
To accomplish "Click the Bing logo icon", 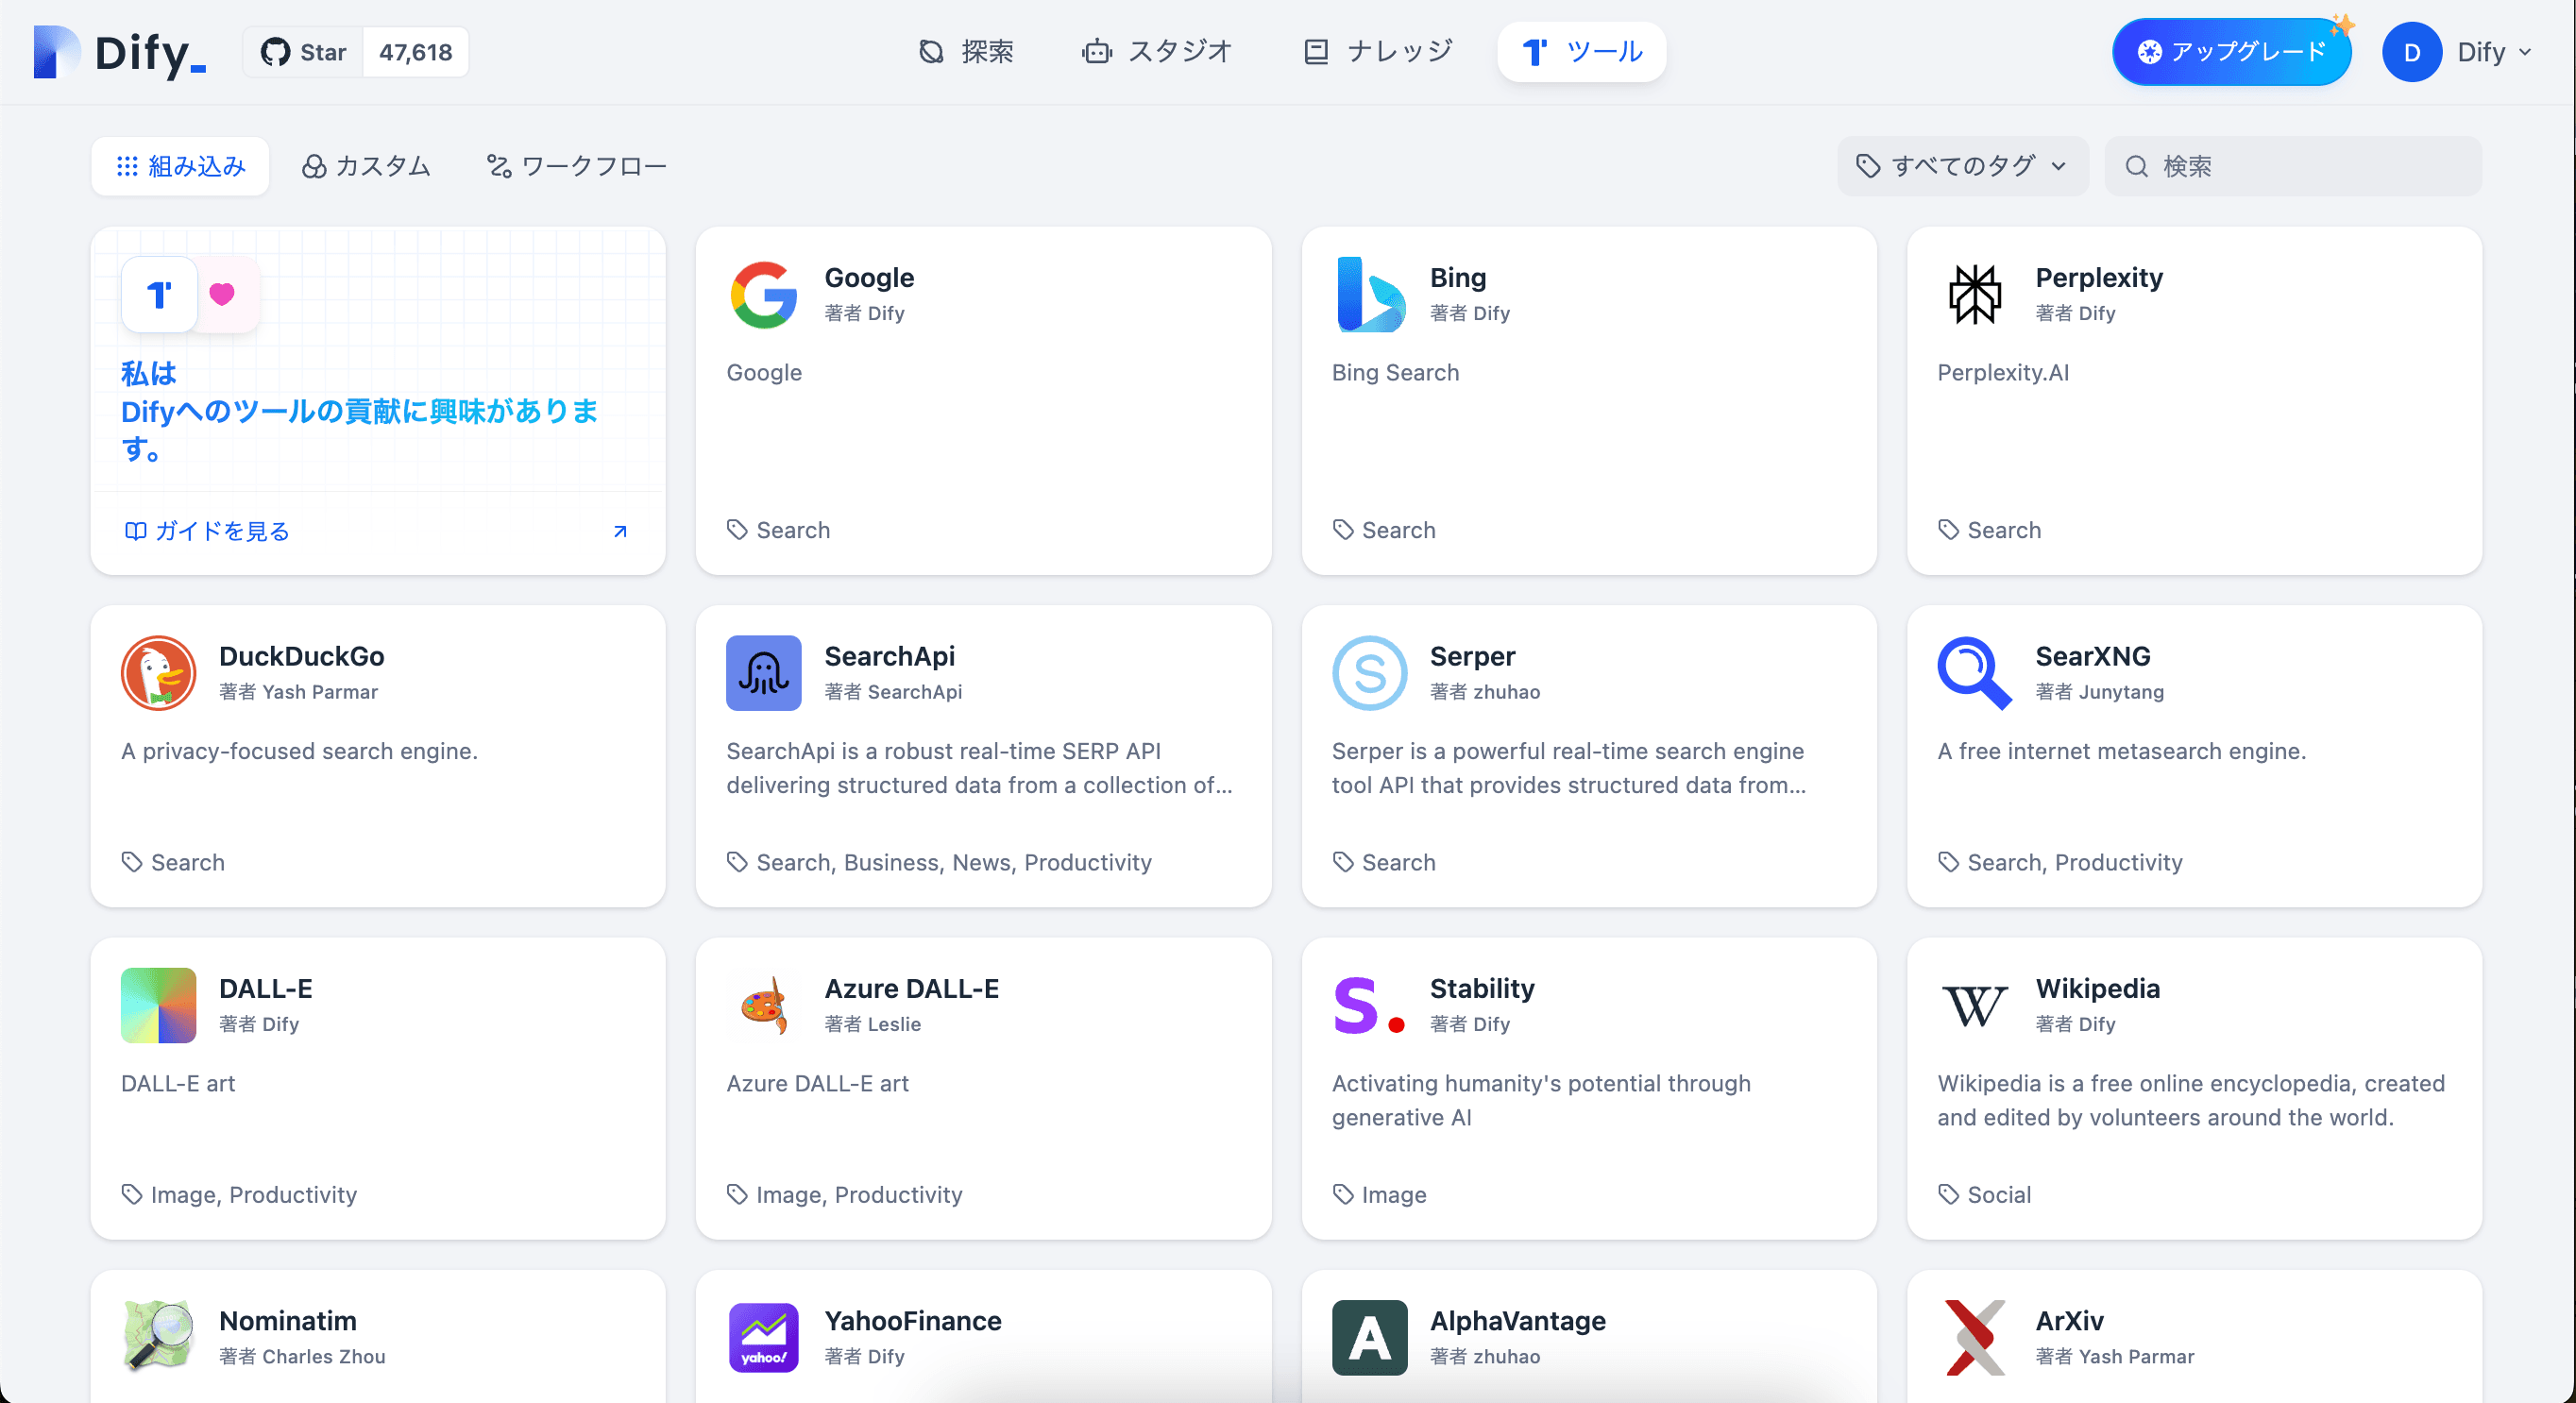I will coord(1369,295).
